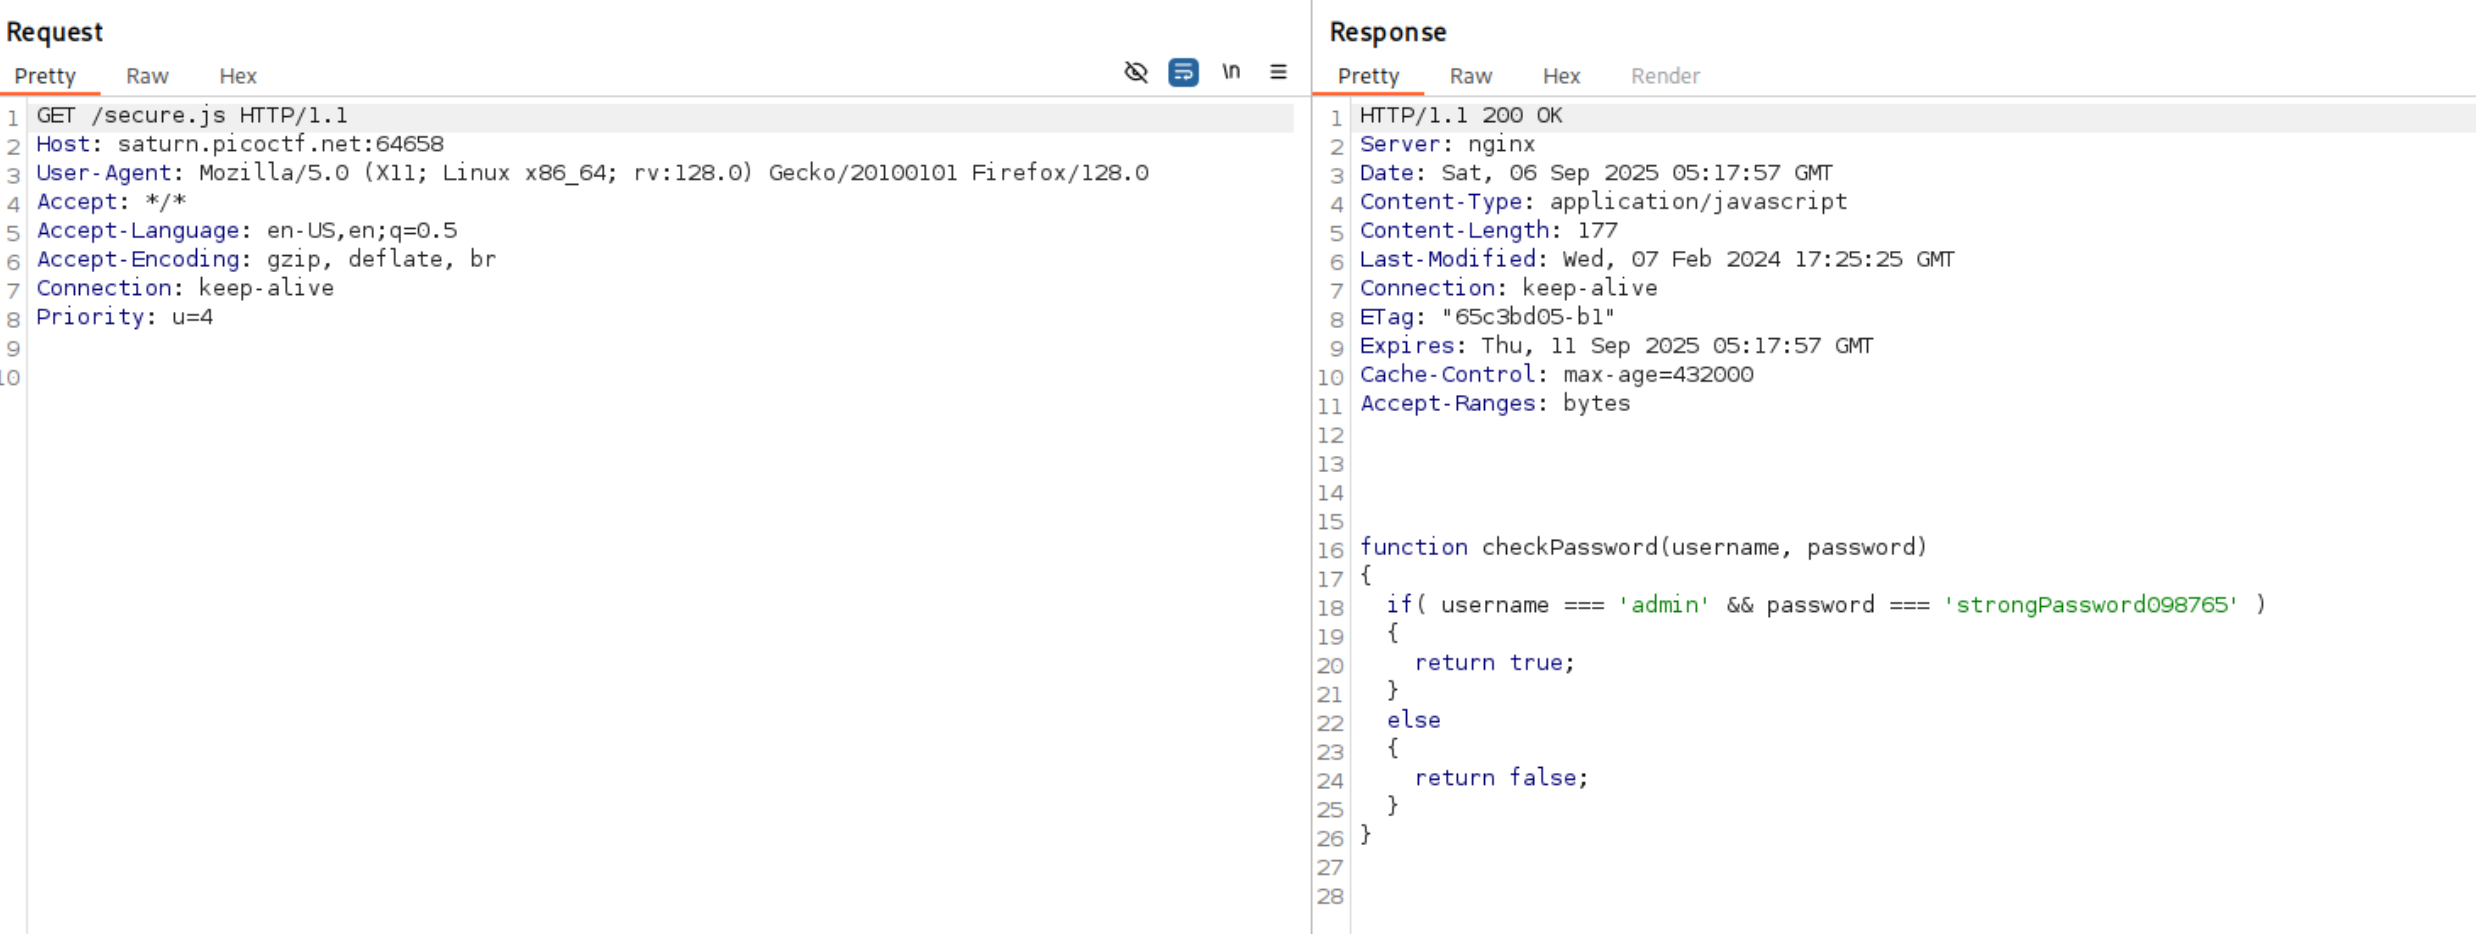The width and height of the screenshot is (2476, 934).
Task: Click the function checkPassword declaration line
Action: tap(1643, 547)
